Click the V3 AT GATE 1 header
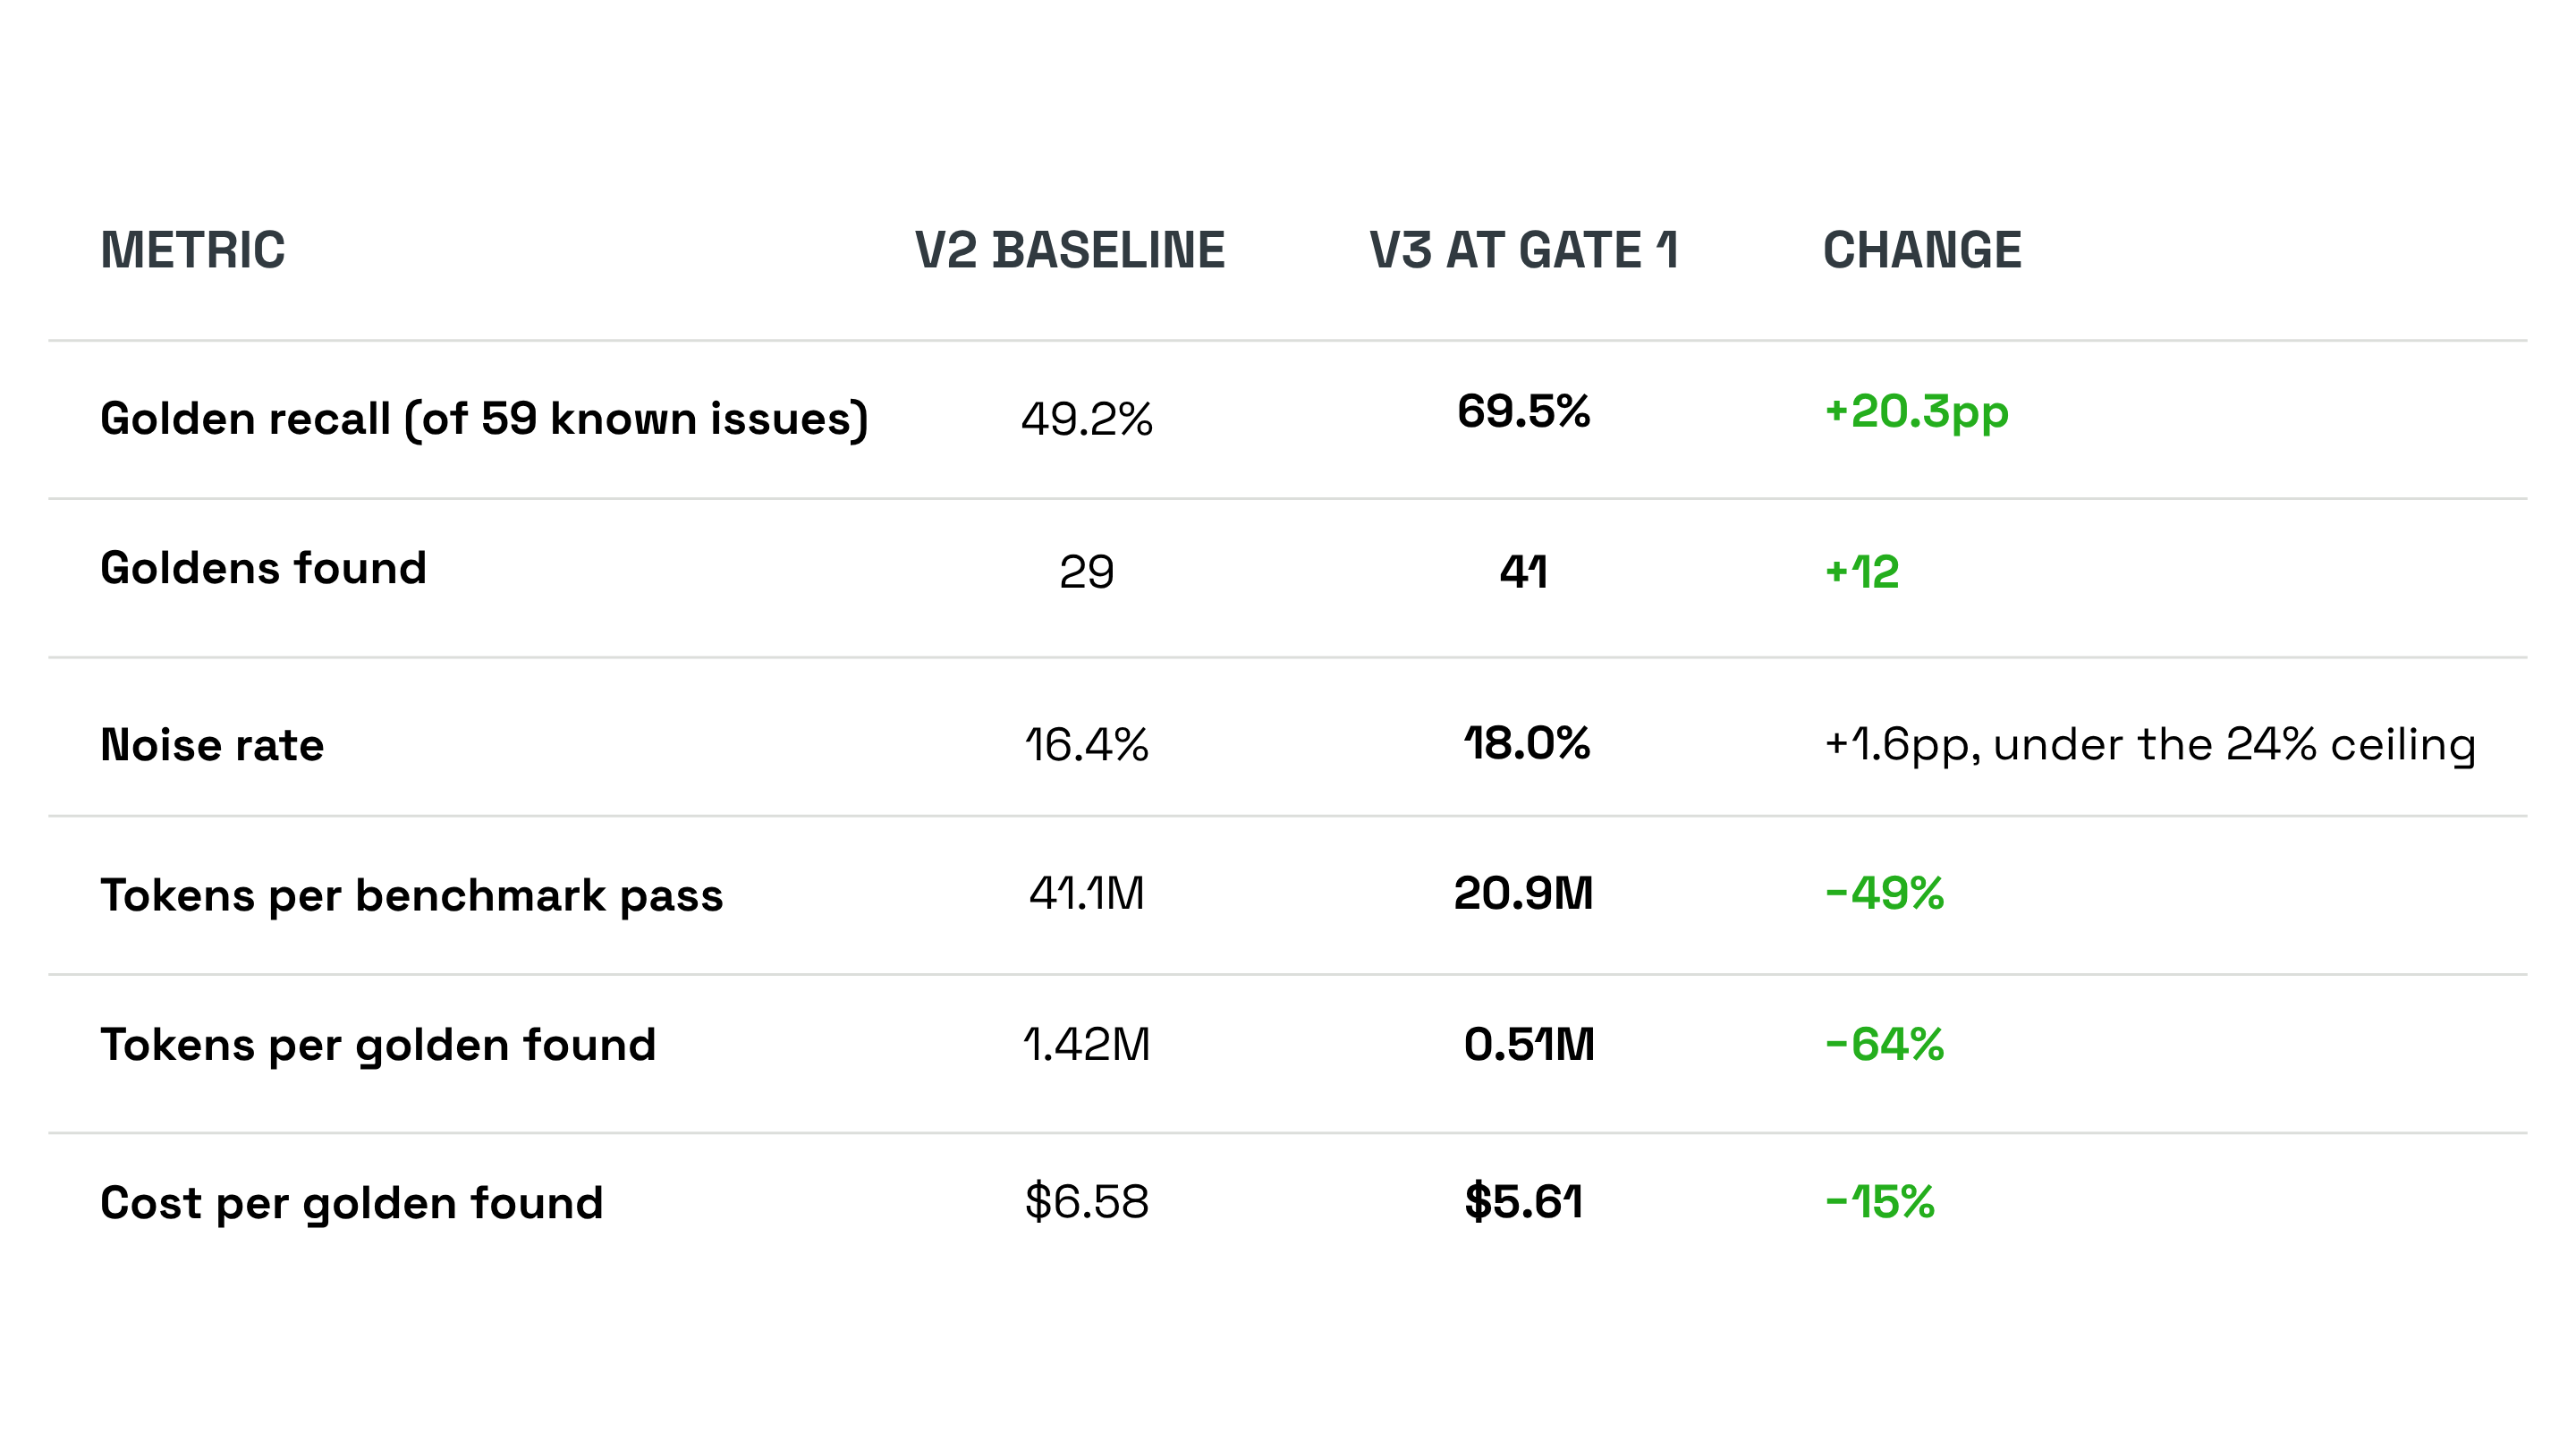This screenshot has width=2576, height=1449. (x=1523, y=250)
